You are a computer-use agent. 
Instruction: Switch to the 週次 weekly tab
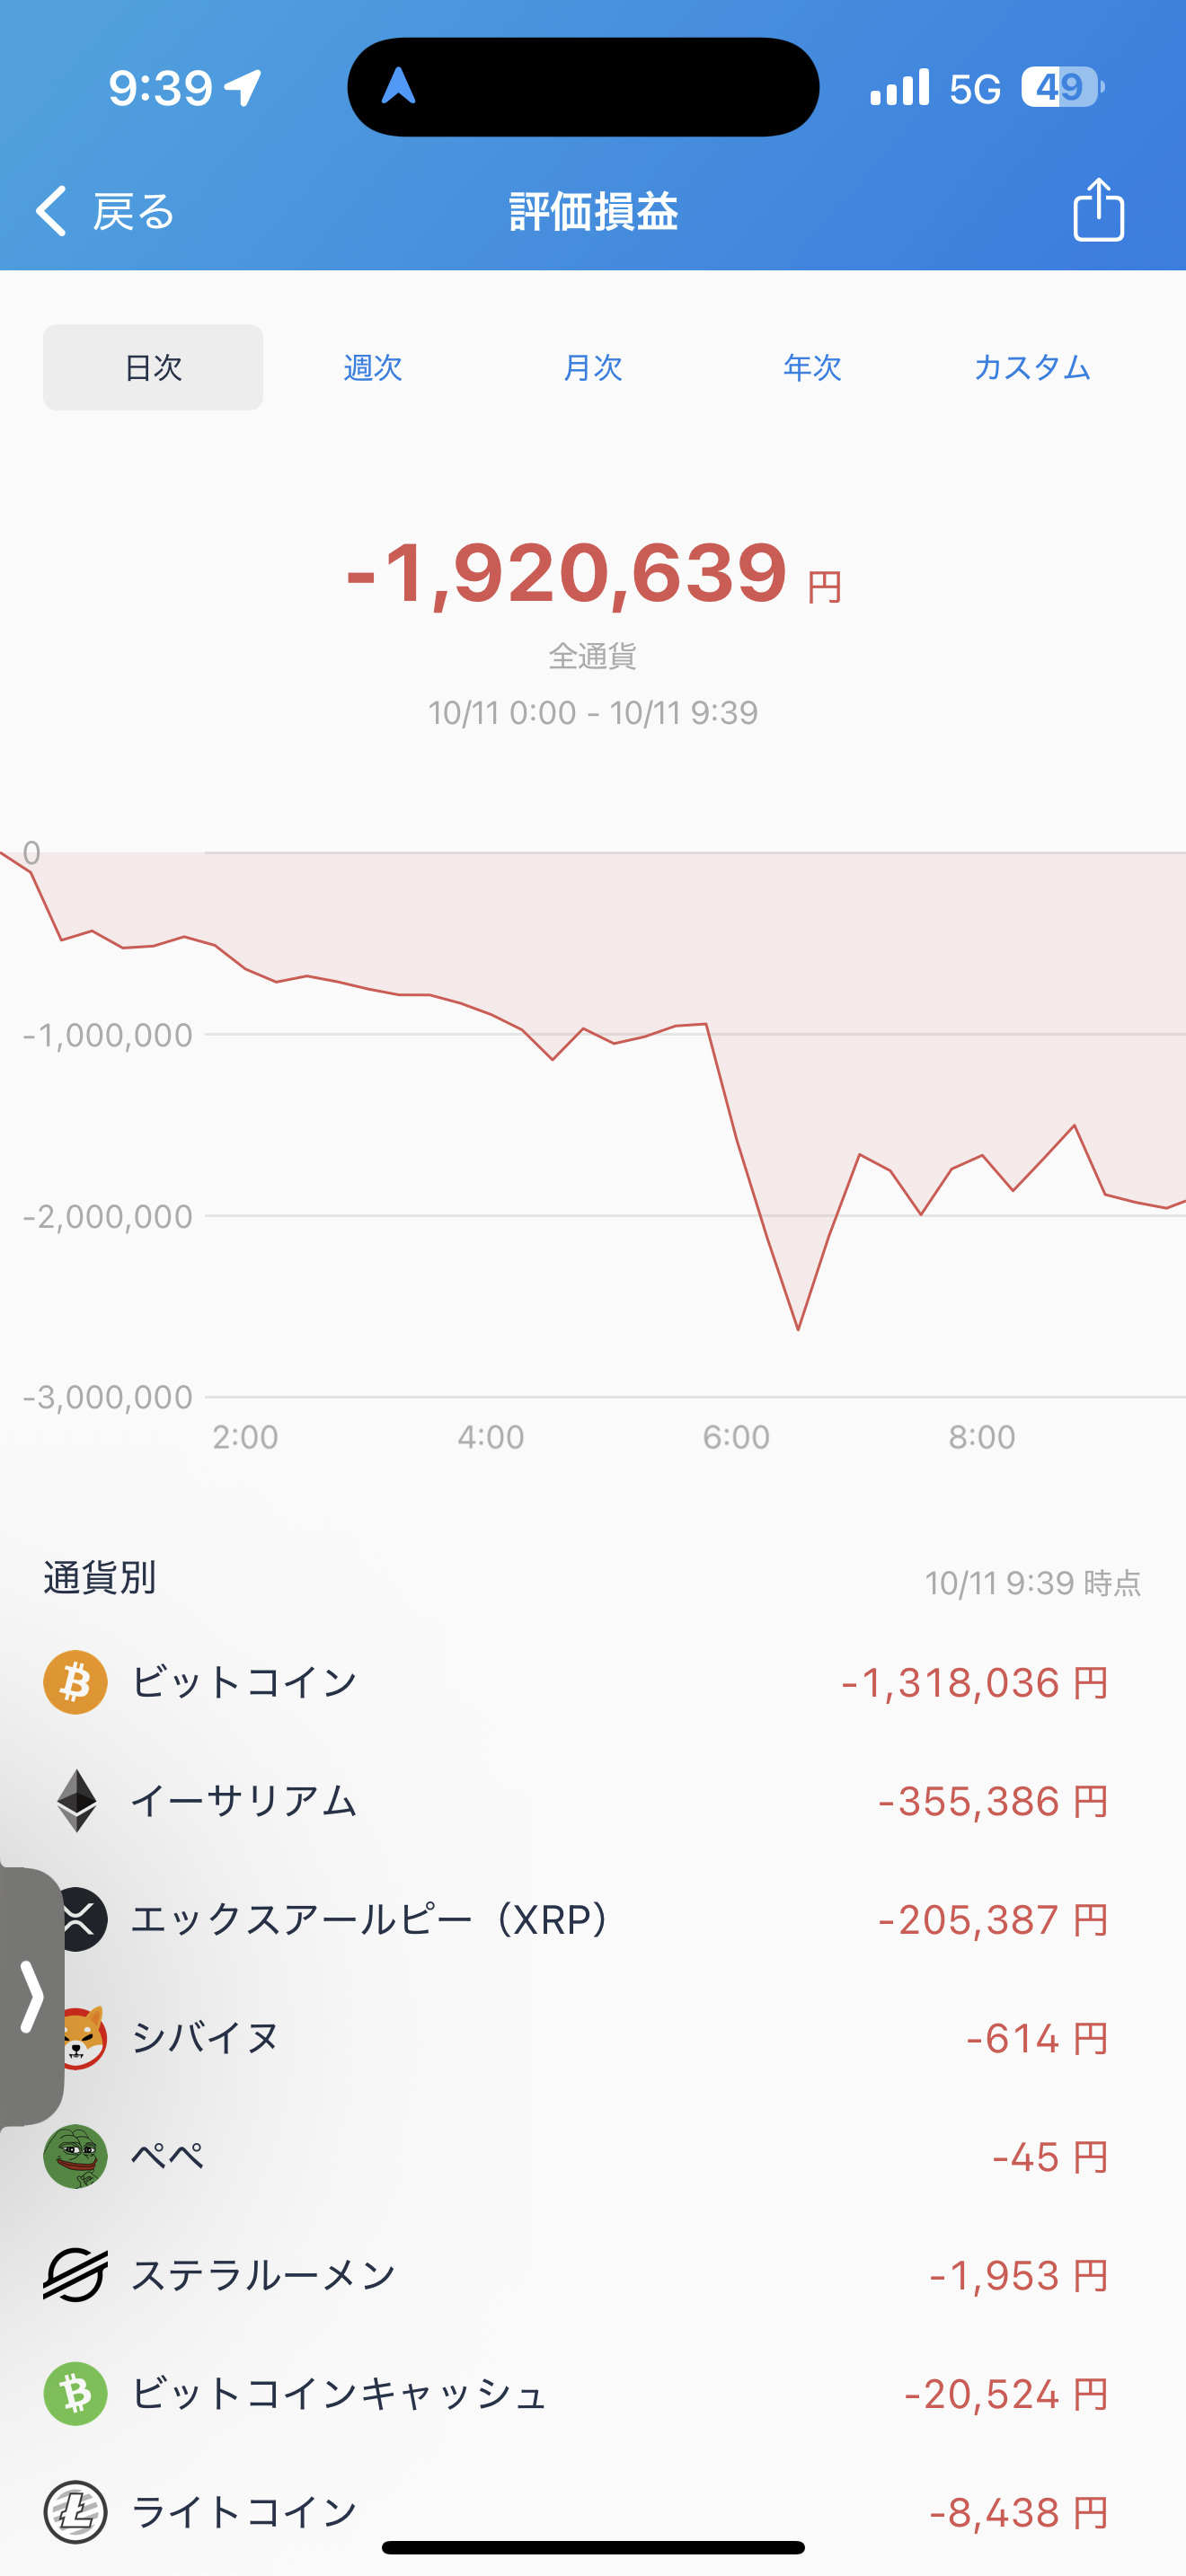click(x=373, y=367)
